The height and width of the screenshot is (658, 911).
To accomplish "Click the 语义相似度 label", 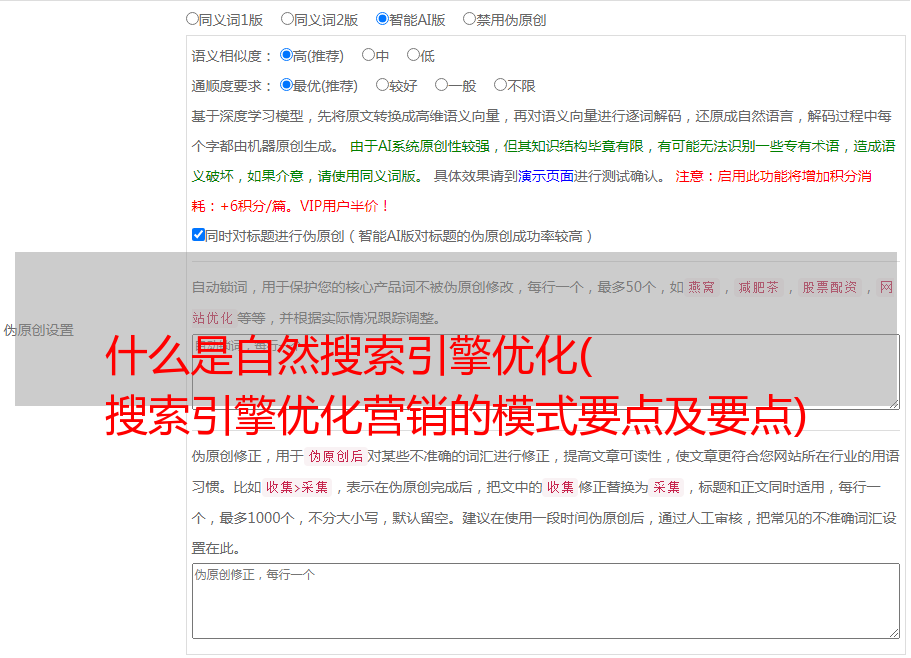I will [x=231, y=56].
